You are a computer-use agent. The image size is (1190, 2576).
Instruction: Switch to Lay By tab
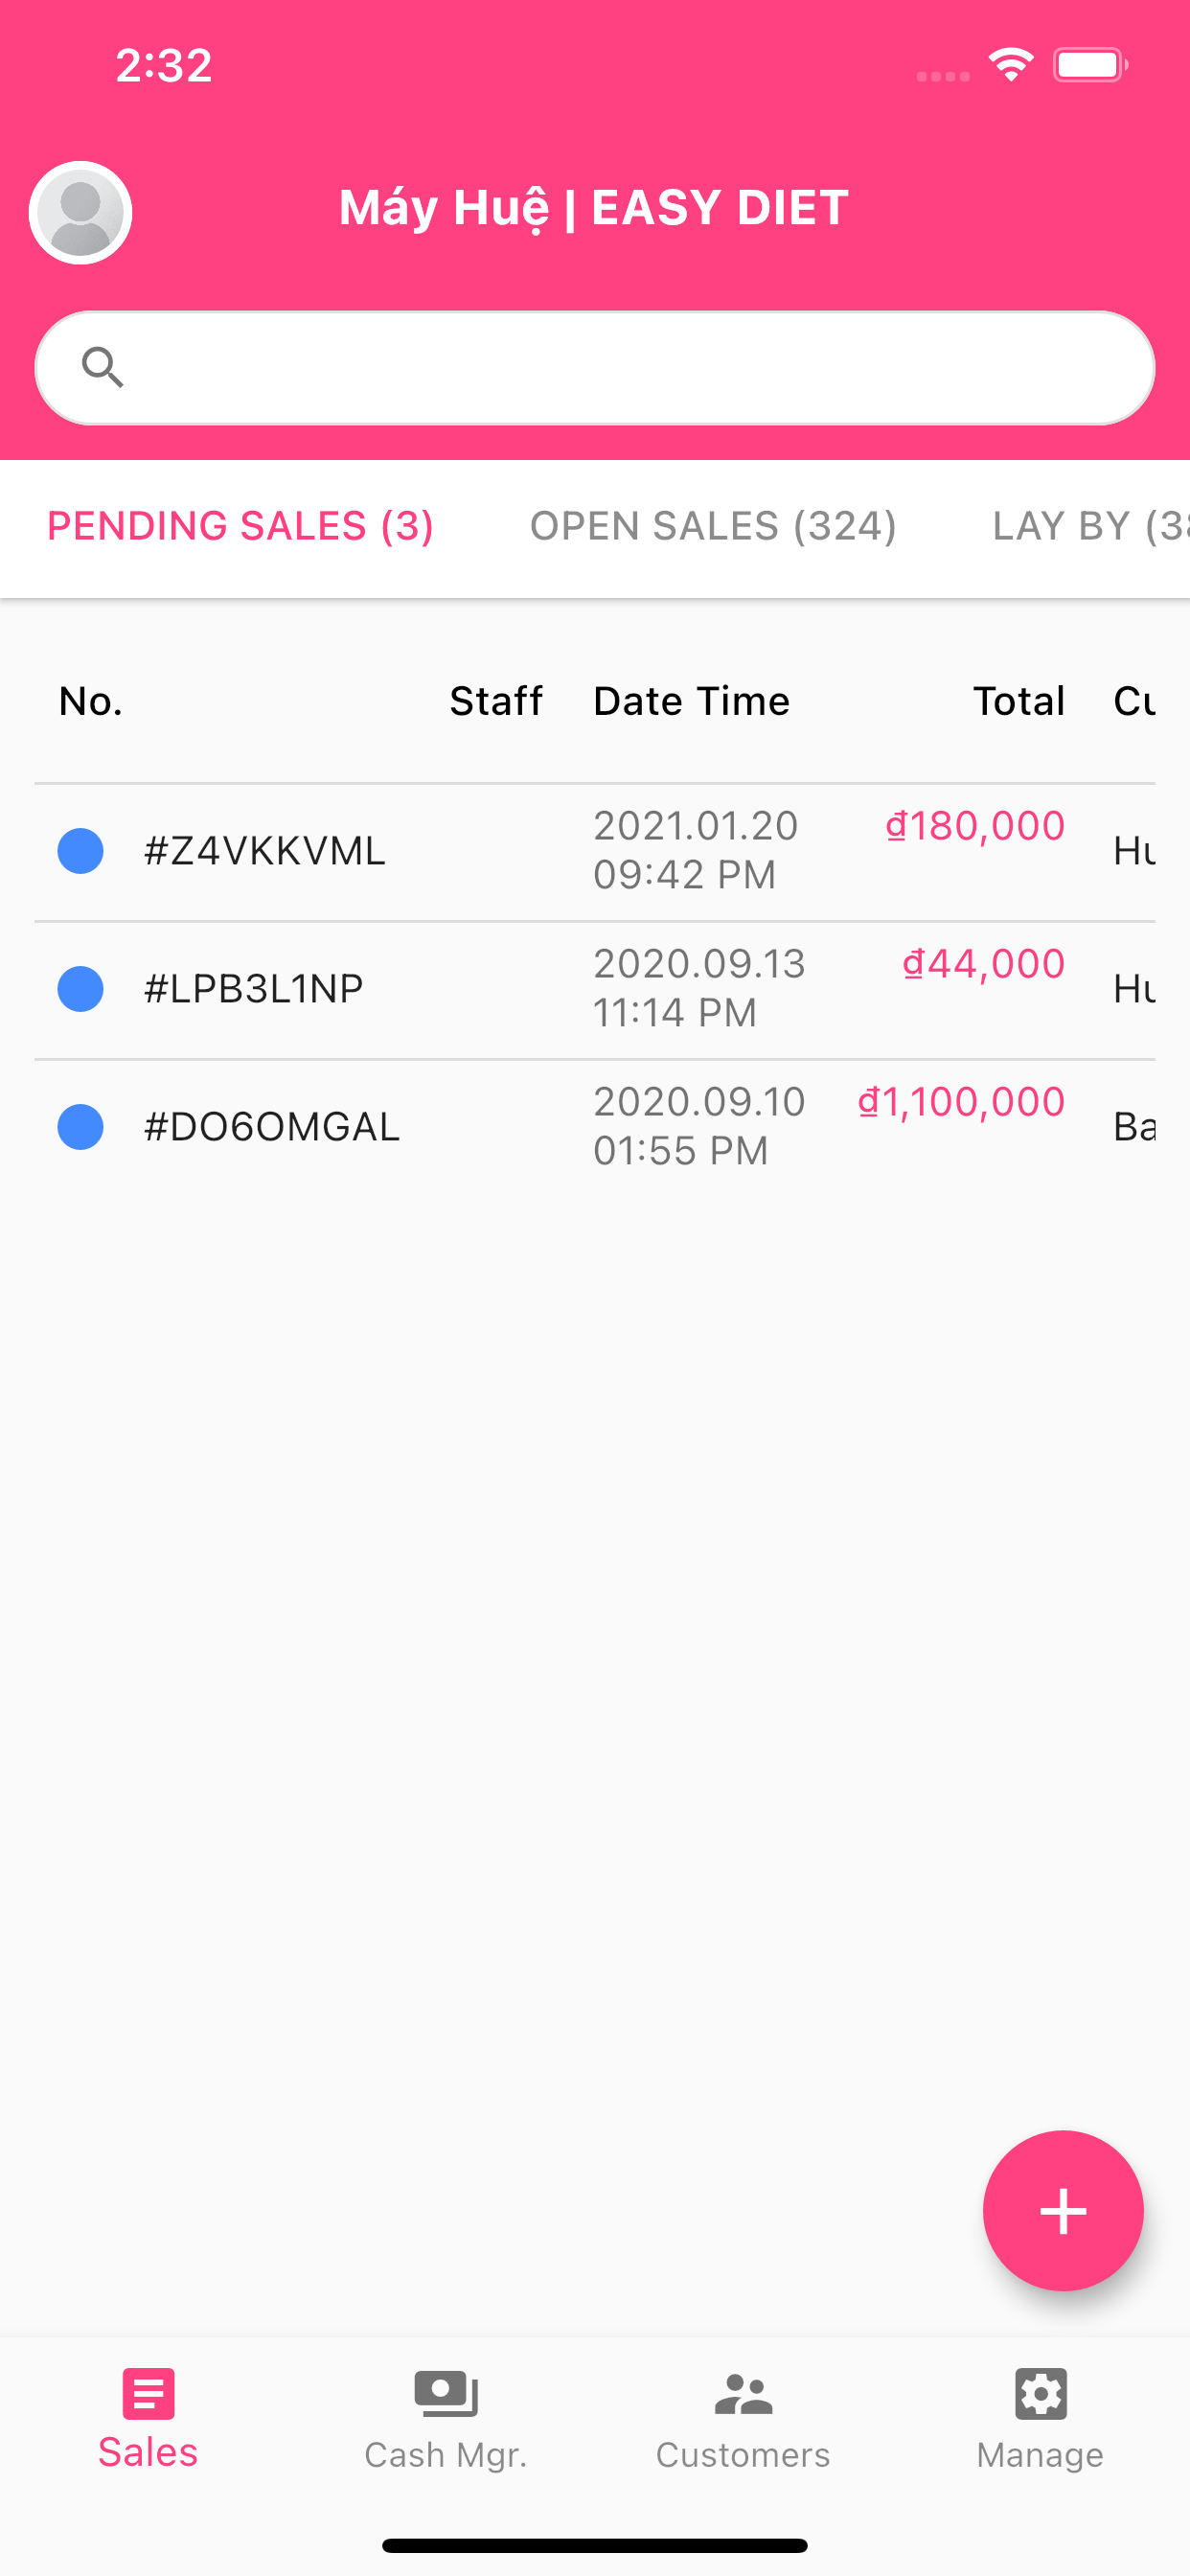click(1090, 526)
